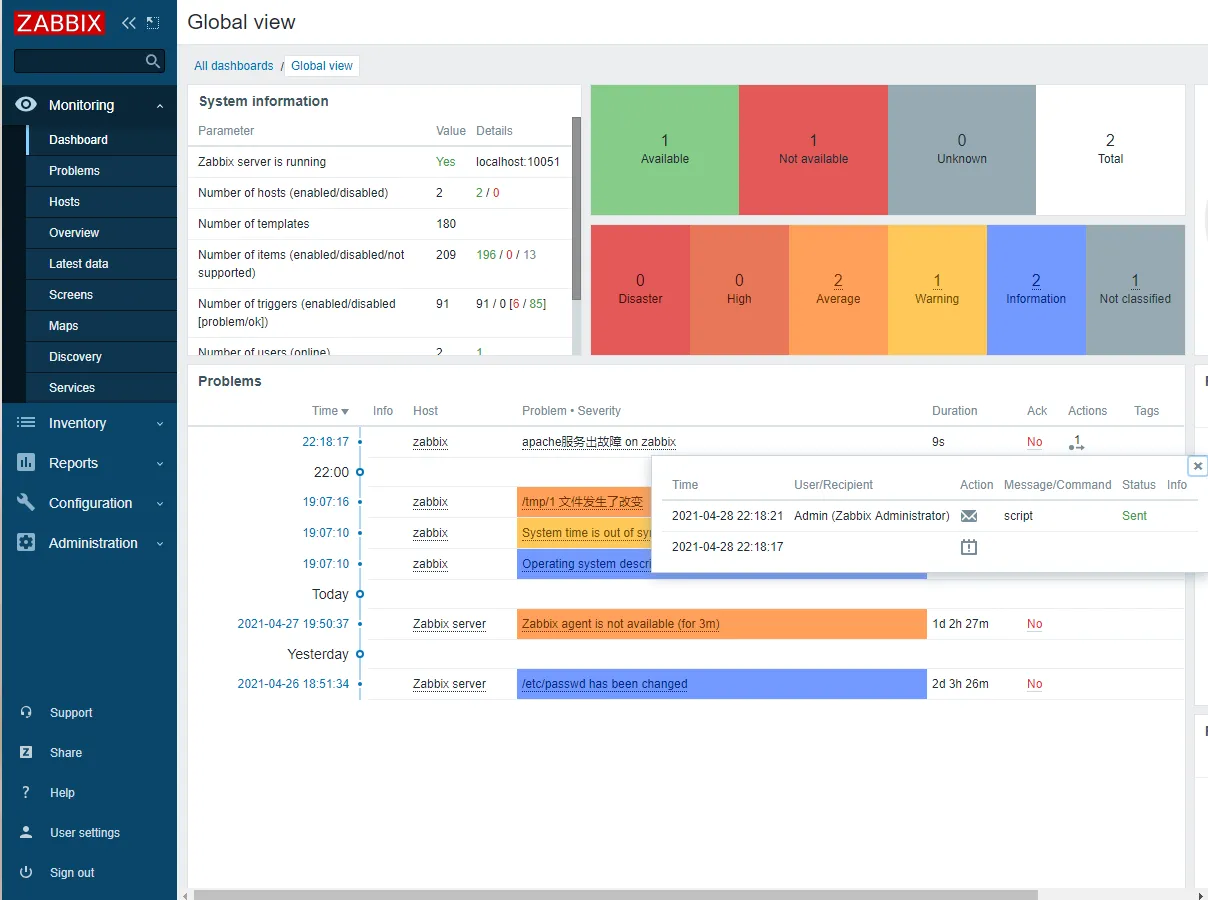1208x900 pixels.
Task: Open Overview in Monitoring menu
Action: (101, 233)
